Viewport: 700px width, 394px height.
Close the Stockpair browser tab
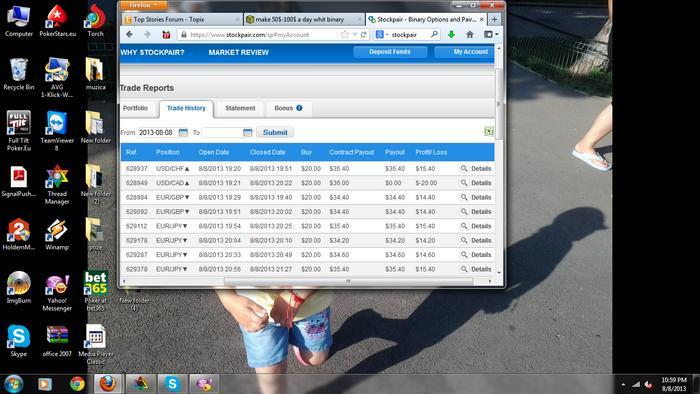pos(481,20)
